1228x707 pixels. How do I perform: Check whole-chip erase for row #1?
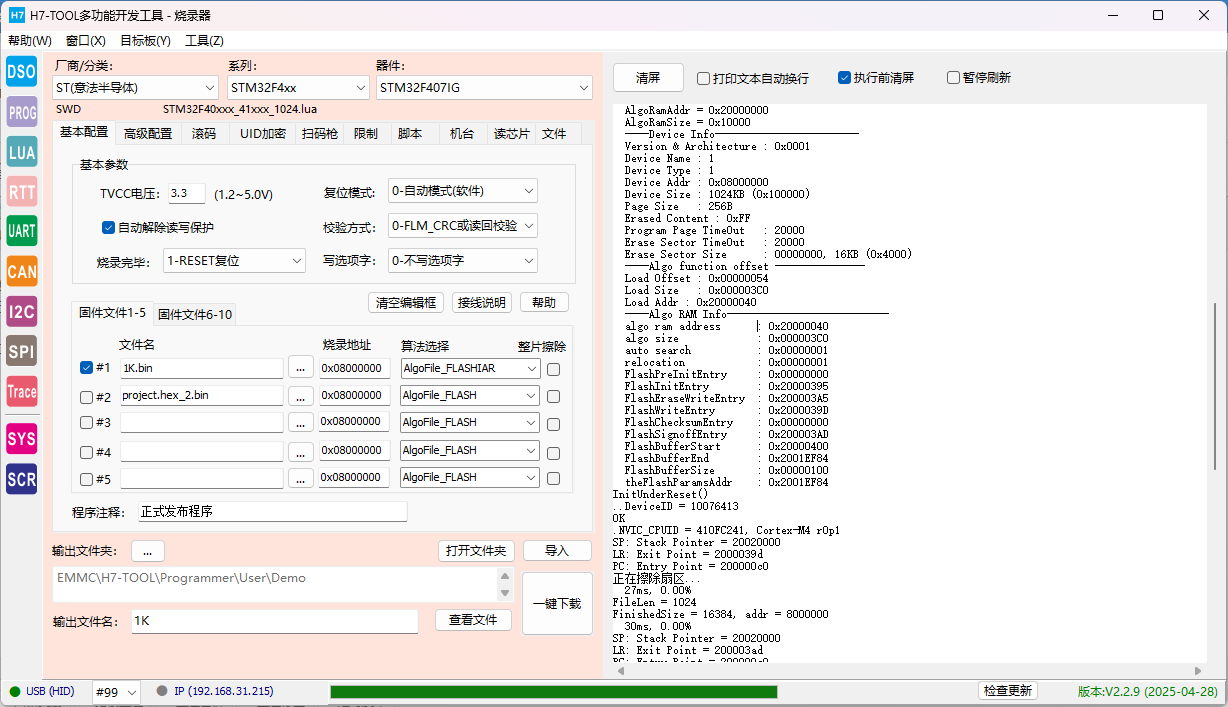coord(553,369)
